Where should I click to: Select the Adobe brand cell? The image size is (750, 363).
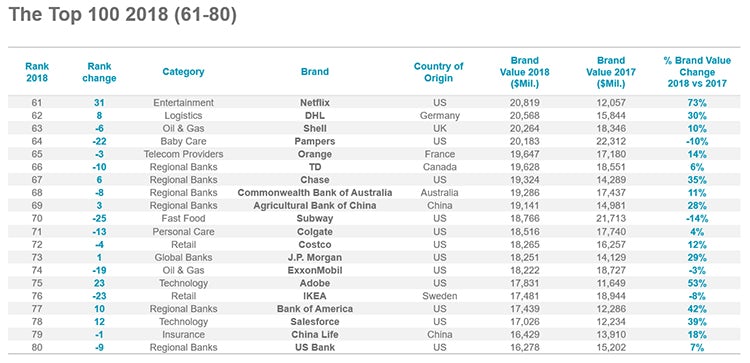[x=315, y=283]
